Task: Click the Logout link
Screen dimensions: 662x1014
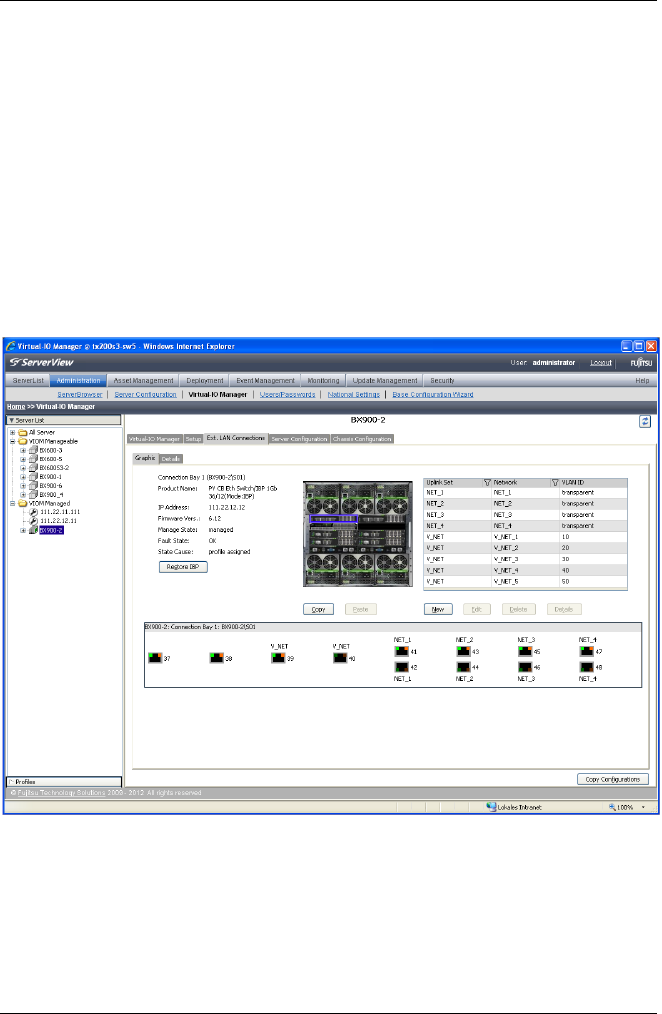Action: coord(601,363)
